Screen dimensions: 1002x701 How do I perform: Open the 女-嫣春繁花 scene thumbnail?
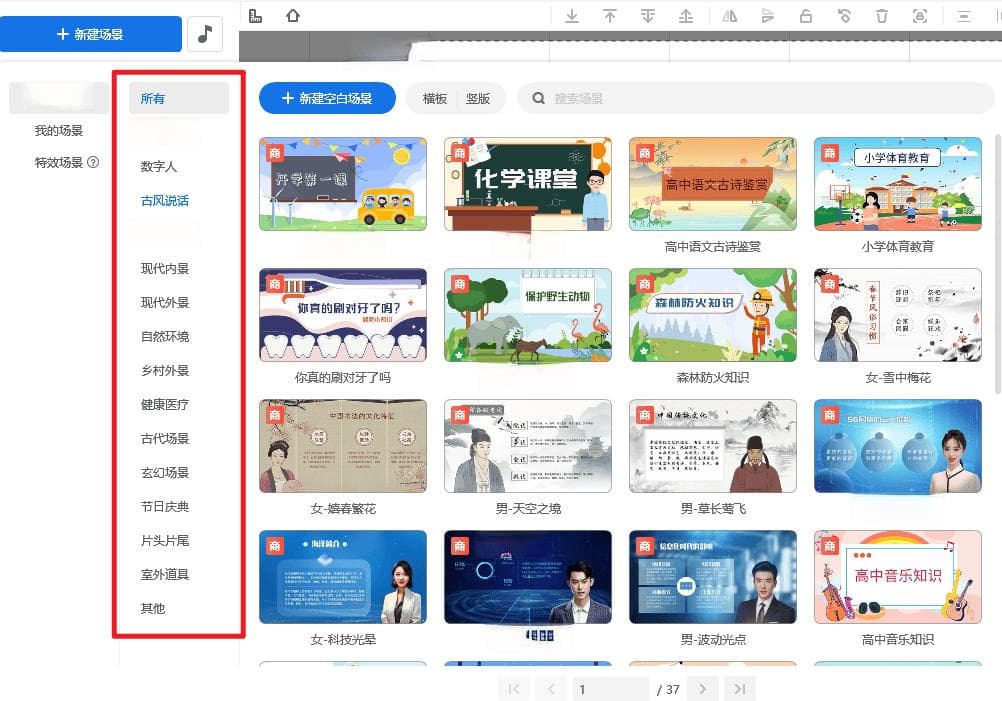tap(343, 446)
